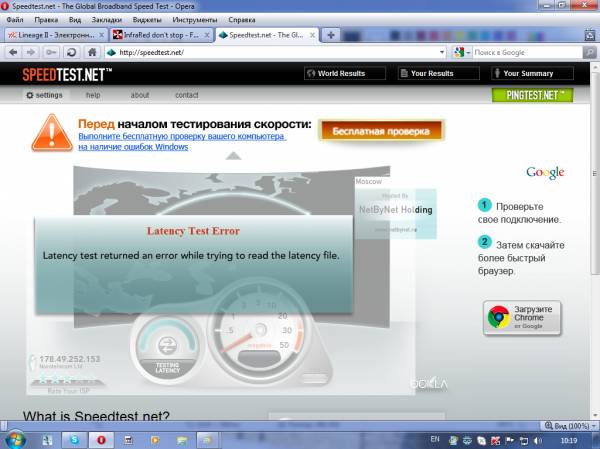Reload the Speedtest page
Screen dimensions: 600x449
(71, 52)
